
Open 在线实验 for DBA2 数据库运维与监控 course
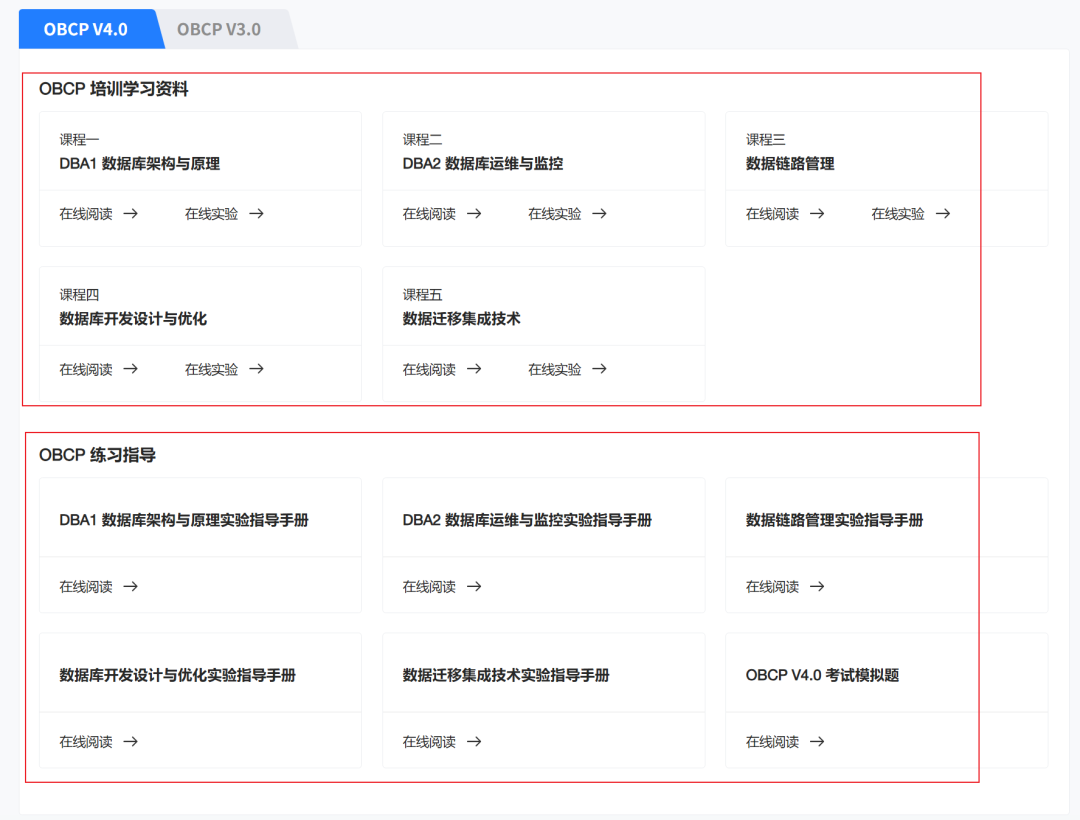[x=554, y=214]
